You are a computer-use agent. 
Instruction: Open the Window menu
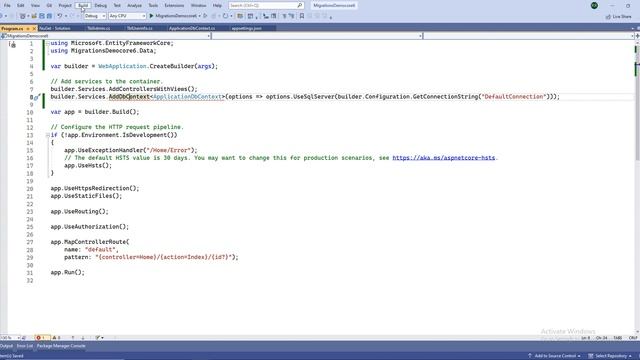[198, 5]
